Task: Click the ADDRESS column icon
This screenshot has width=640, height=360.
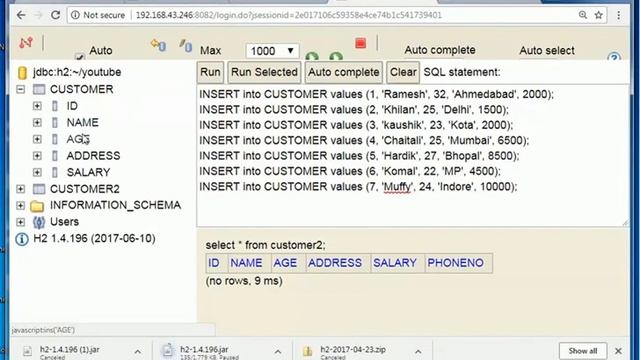Action: (55, 156)
